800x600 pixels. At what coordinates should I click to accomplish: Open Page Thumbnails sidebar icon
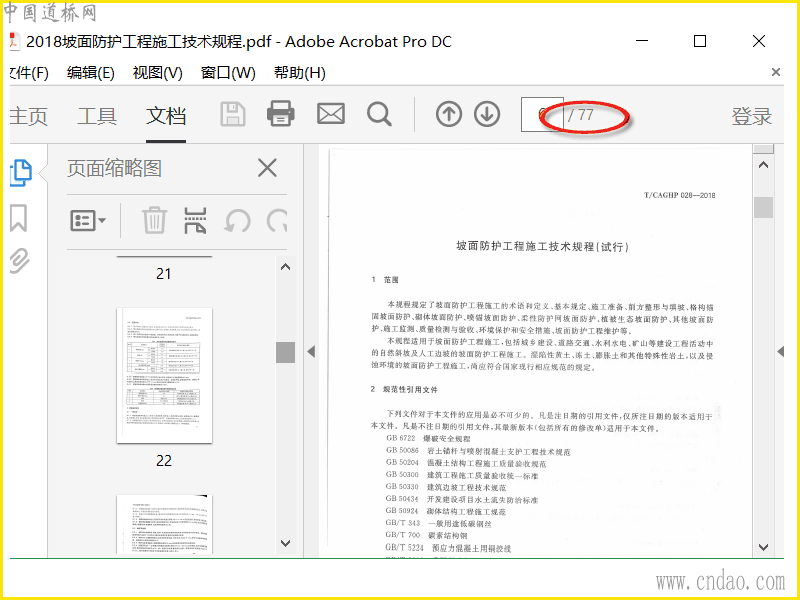(21, 173)
